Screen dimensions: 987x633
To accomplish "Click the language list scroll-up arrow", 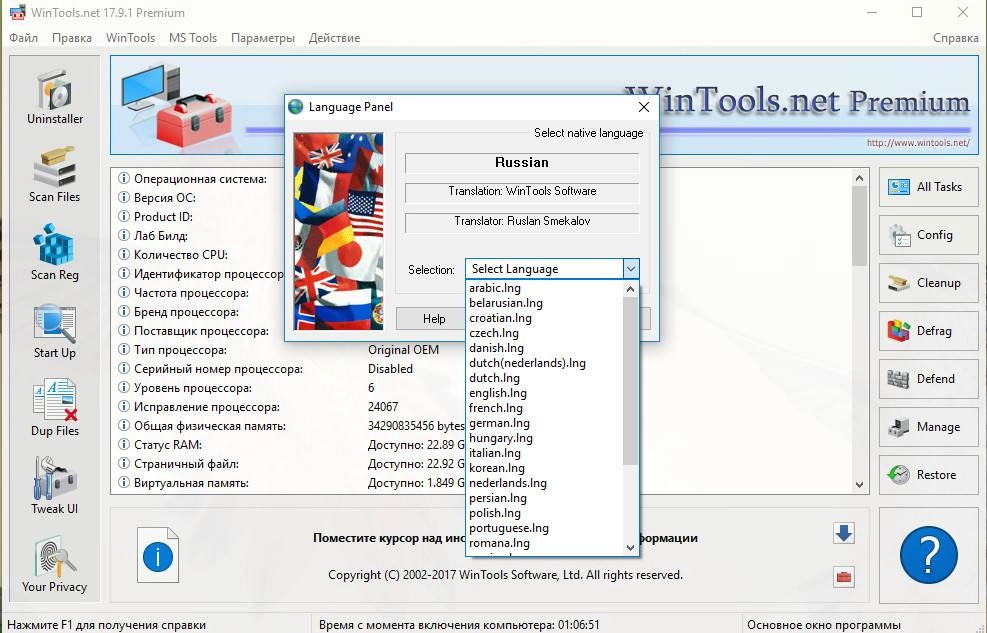I will click(630, 289).
